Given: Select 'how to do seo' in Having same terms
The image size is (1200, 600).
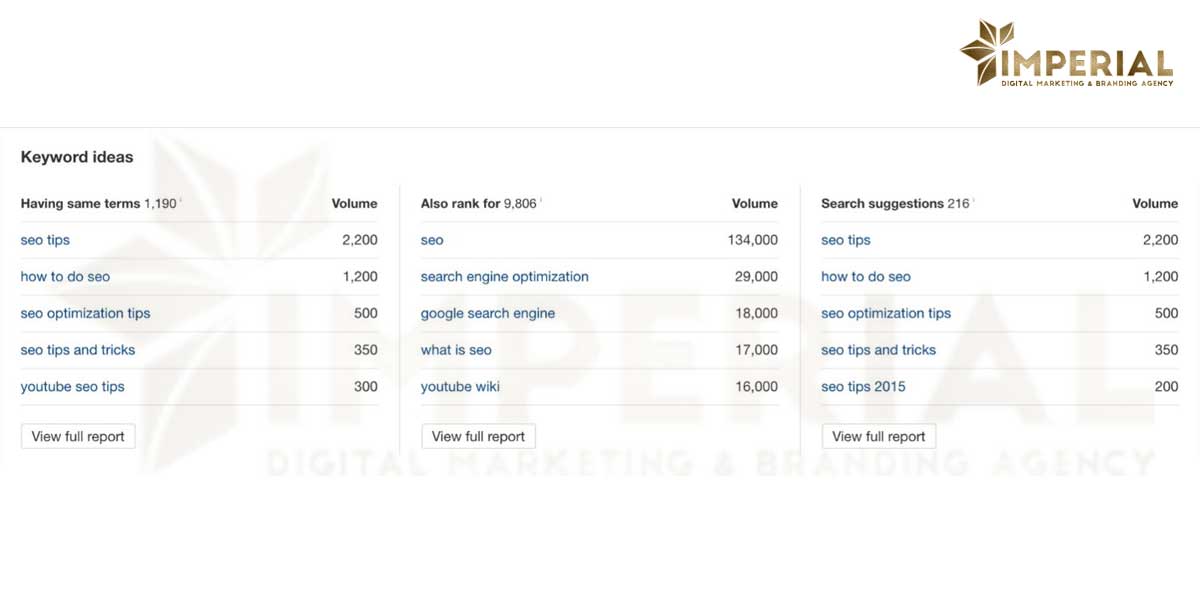Looking at the screenshot, I should pos(65,277).
